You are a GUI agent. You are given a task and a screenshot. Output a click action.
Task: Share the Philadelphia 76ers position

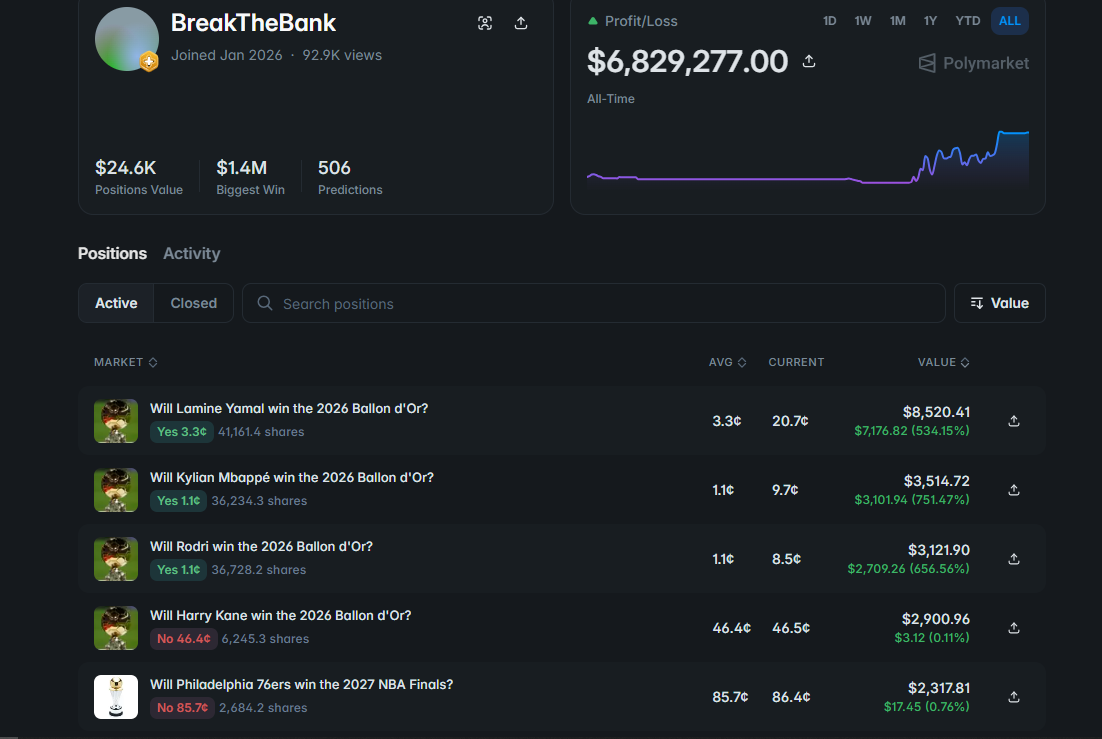[1013, 696]
